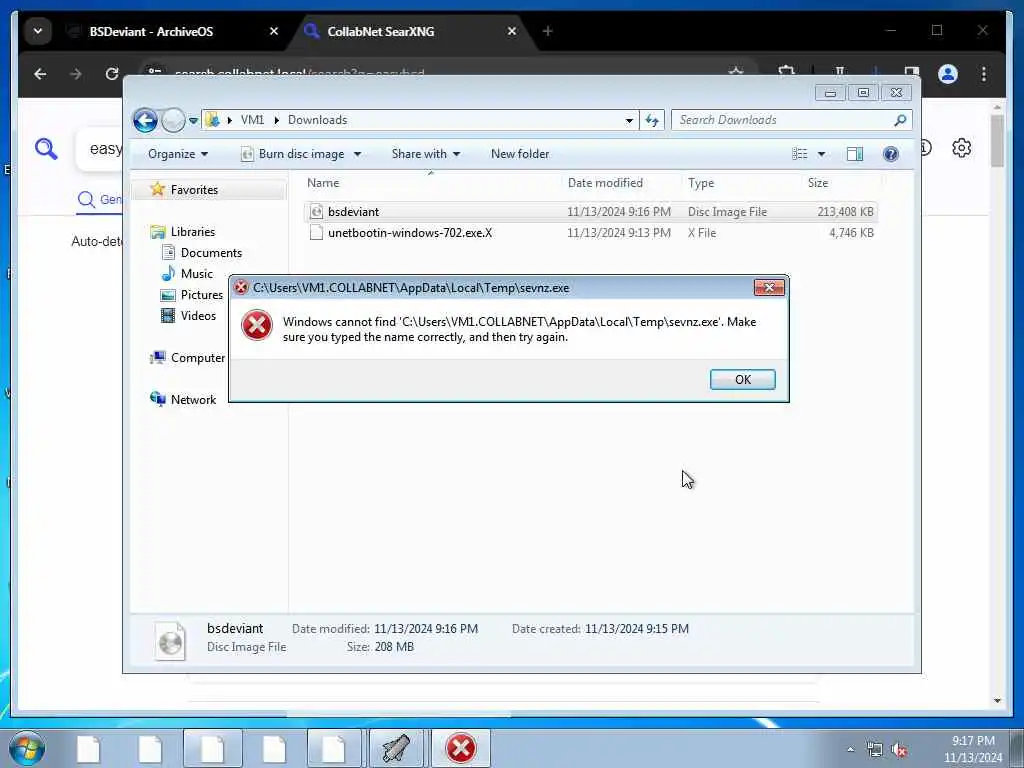The image size is (1024, 768).
Task: Open the Documents library
Action: 211,253
